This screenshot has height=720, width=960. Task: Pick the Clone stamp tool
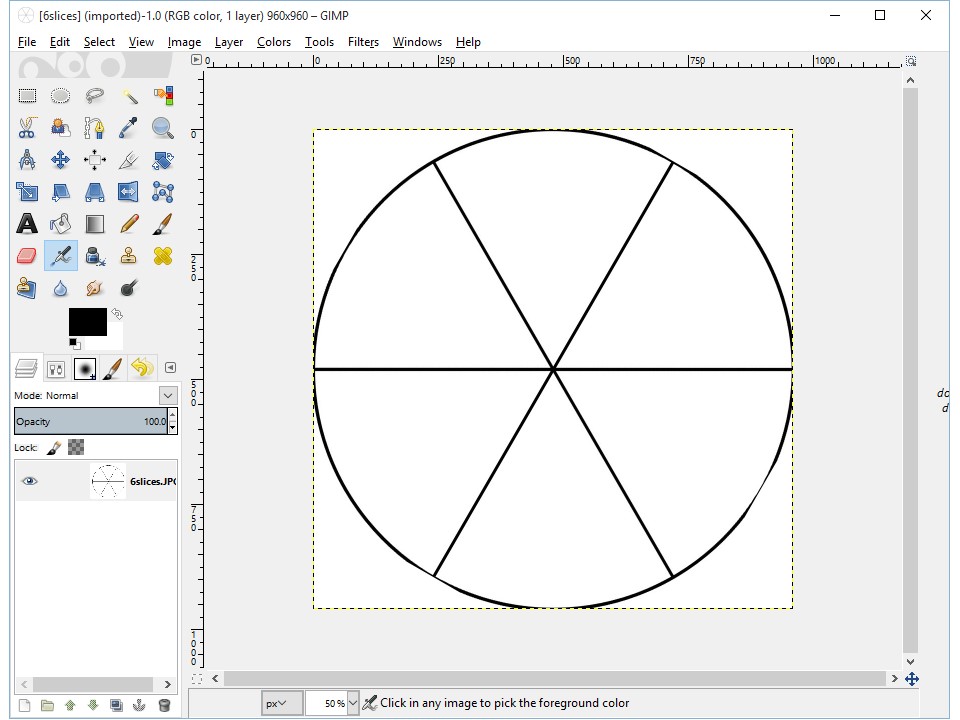coord(129,255)
